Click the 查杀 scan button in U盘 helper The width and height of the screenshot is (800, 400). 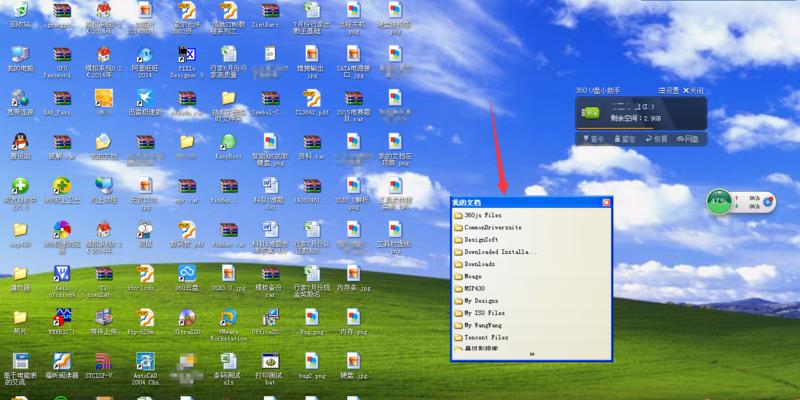pos(594,139)
